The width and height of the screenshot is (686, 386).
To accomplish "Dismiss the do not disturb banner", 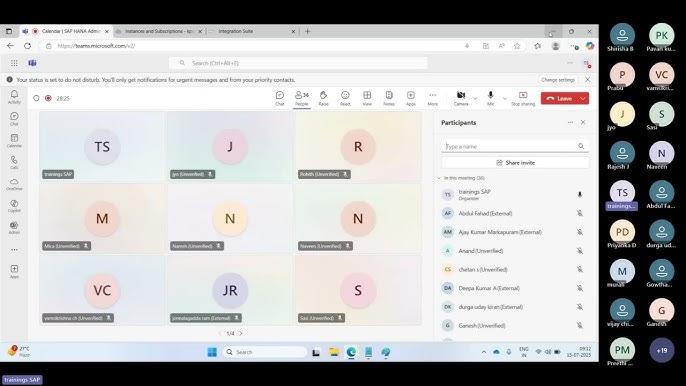I will tap(588, 80).
